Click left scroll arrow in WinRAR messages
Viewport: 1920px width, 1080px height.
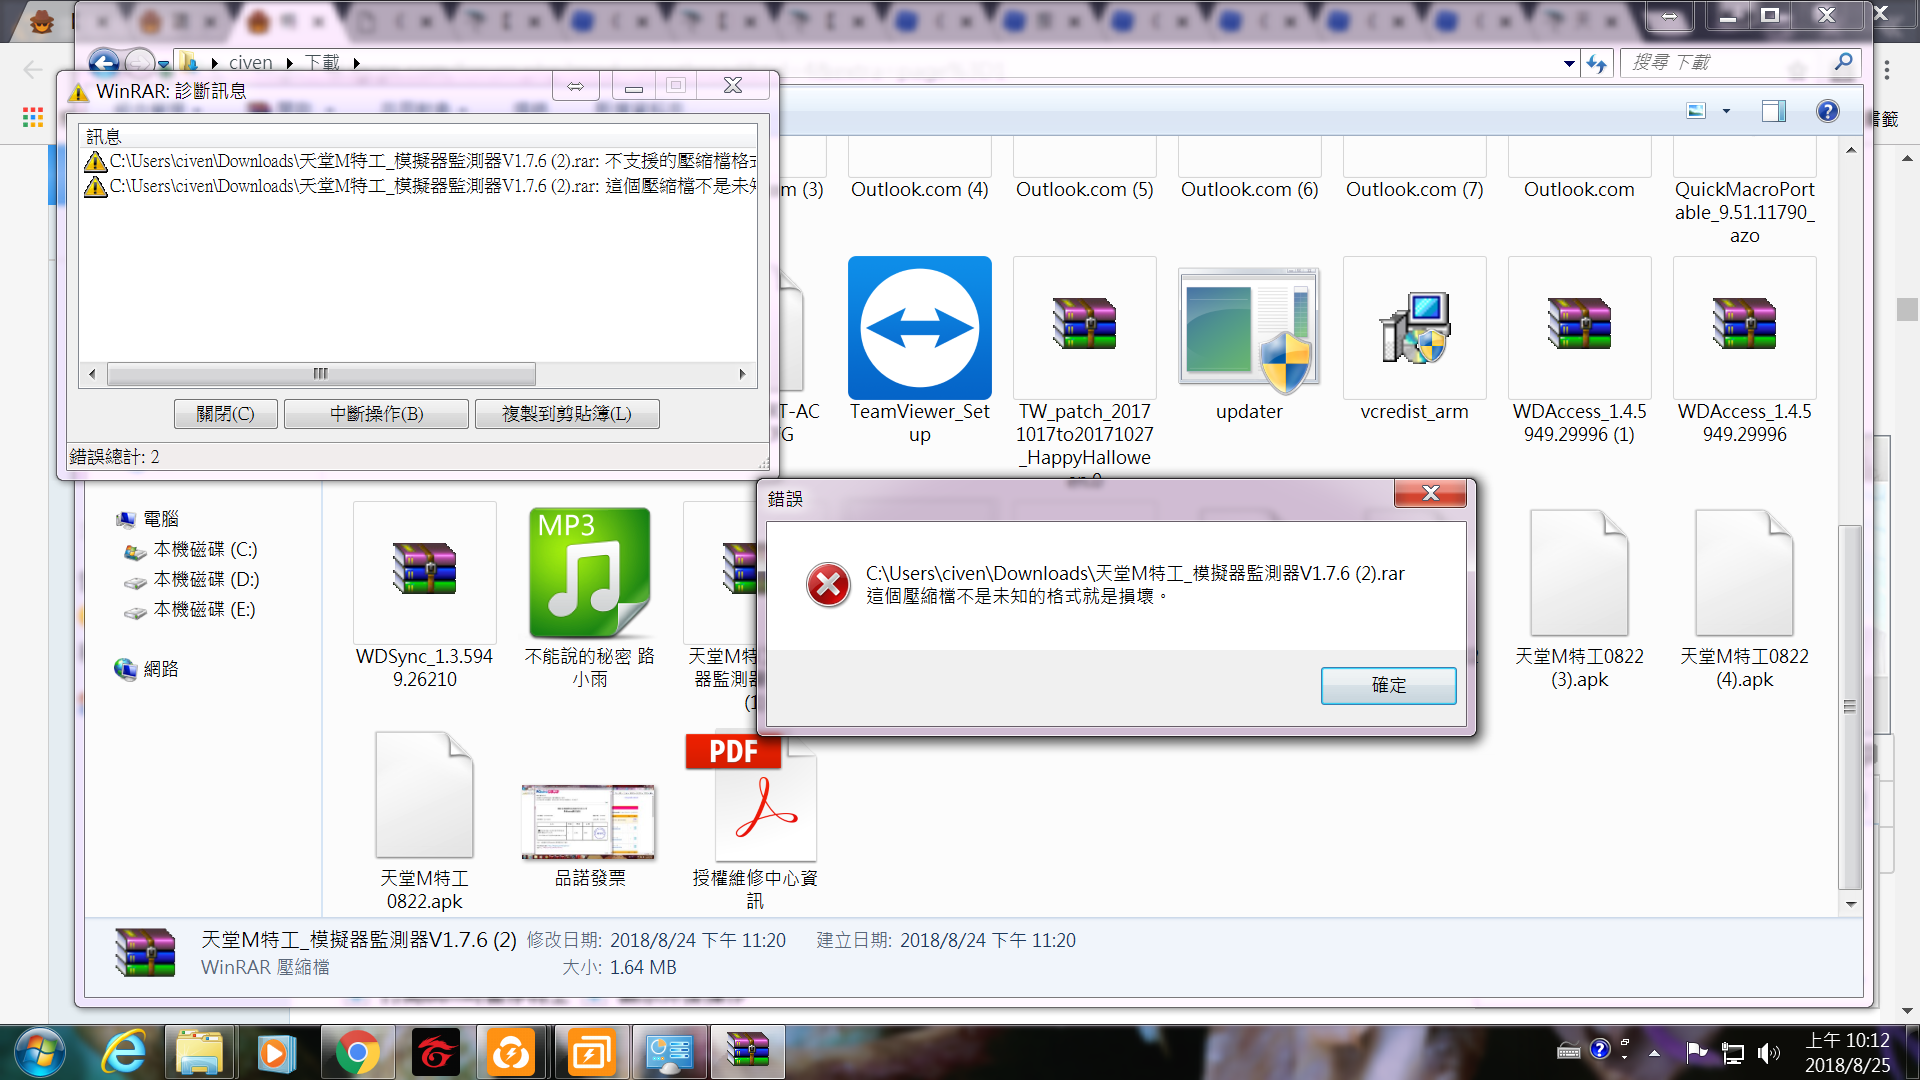tap(92, 374)
